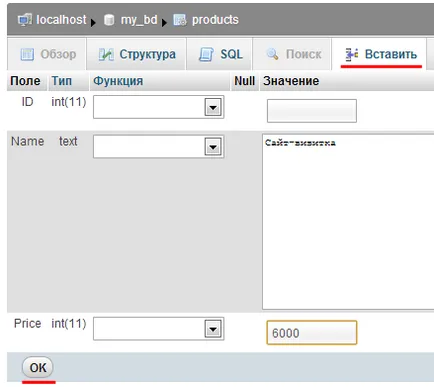This screenshot has width=434, height=387.
Task: Open the my_bd database link
Action: click(x=139, y=20)
